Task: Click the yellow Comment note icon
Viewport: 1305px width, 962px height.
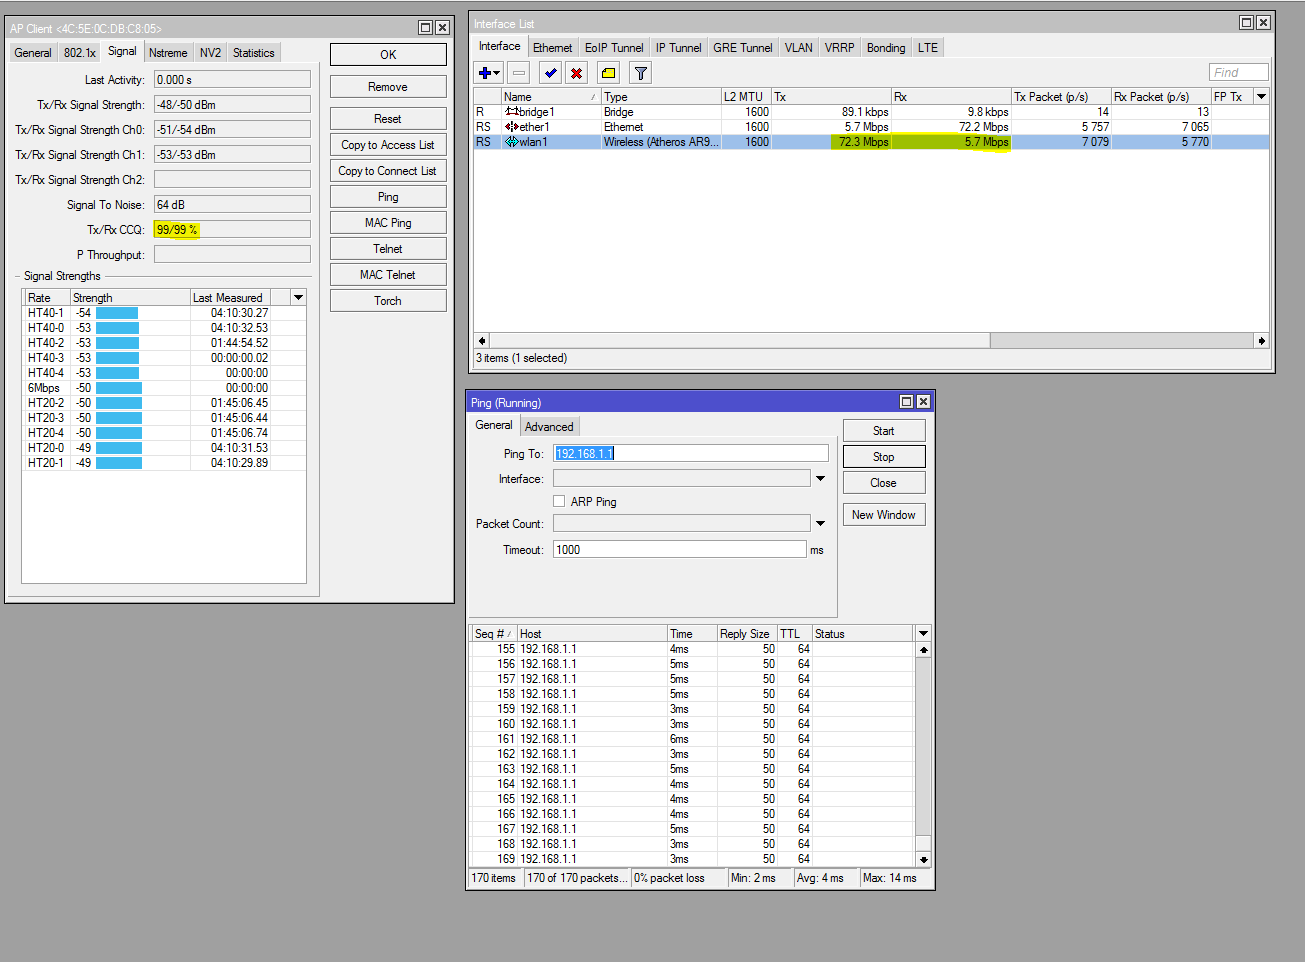Action: (x=608, y=73)
